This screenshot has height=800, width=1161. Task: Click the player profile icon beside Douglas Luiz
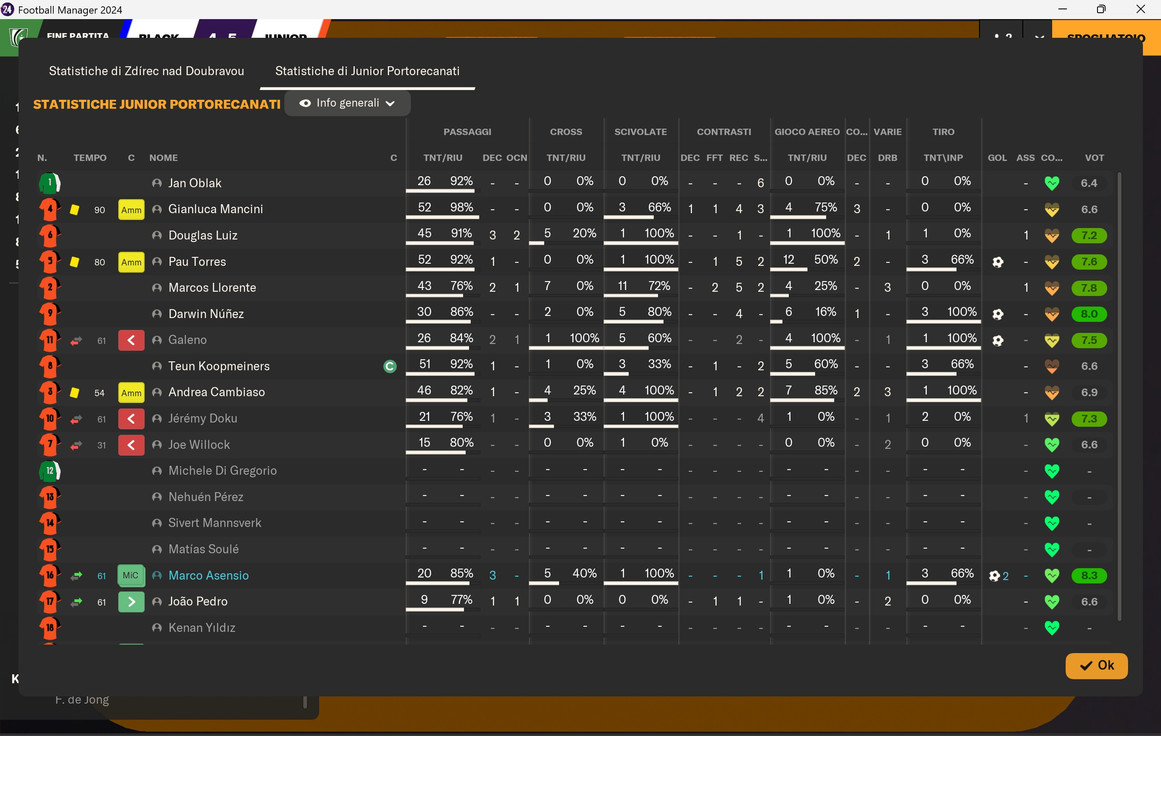(157, 236)
